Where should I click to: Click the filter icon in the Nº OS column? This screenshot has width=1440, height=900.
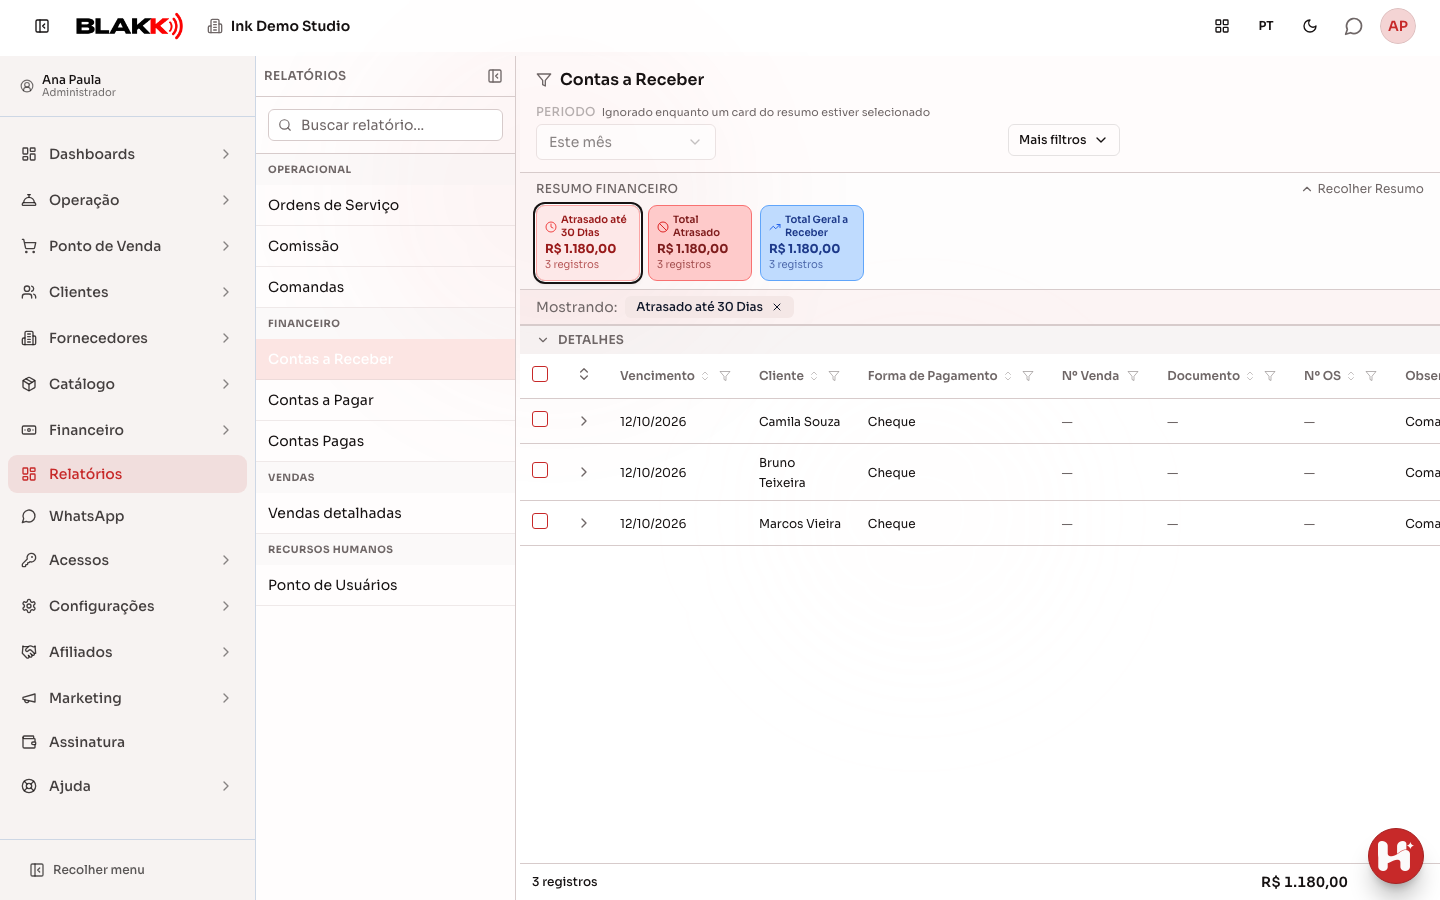point(1371,376)
